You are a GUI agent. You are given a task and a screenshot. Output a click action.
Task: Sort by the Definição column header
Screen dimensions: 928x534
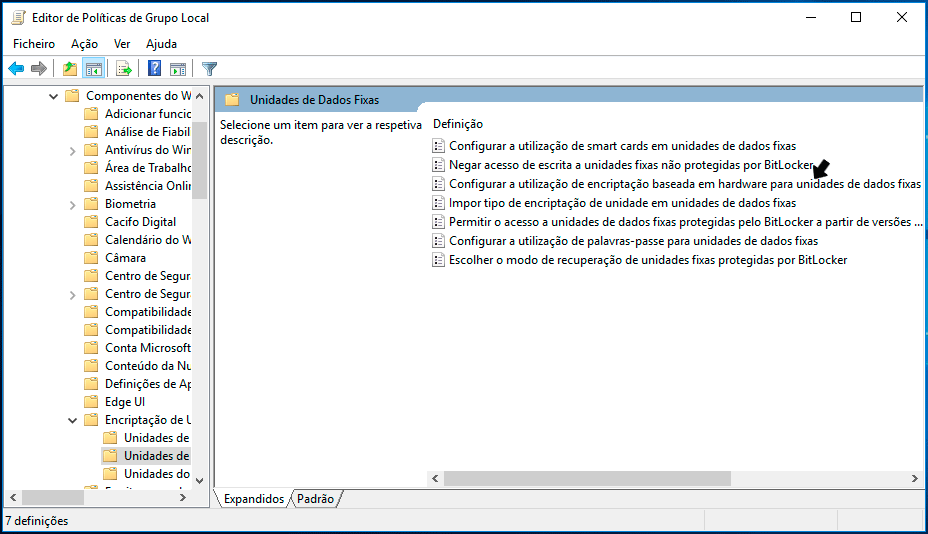(458, 124)
